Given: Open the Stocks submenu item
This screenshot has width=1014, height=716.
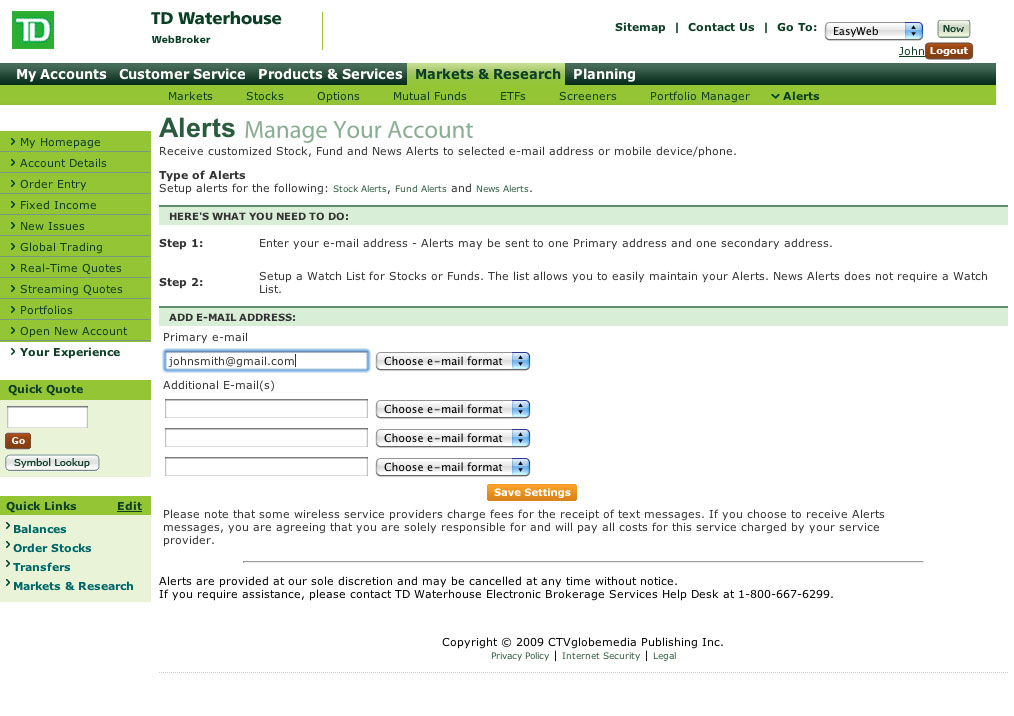Looking at the screenshot, I should (264, 96).
